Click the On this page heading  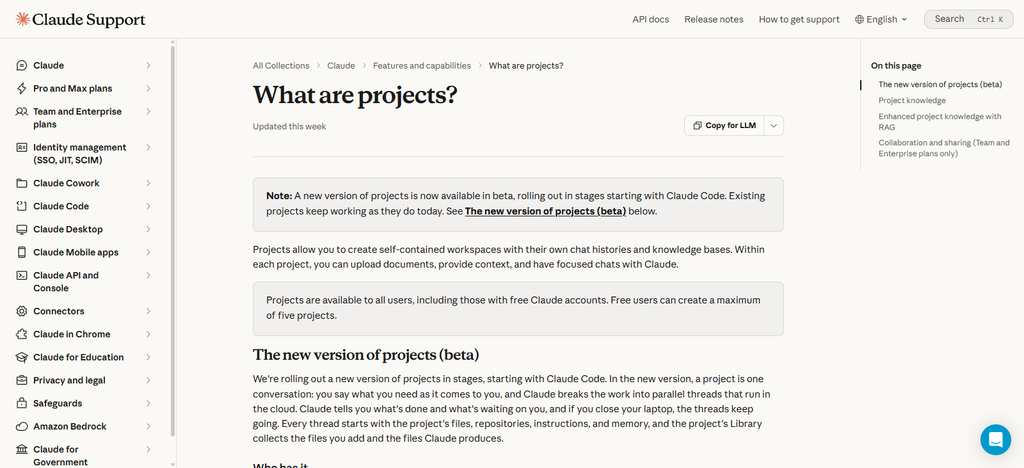896,65
